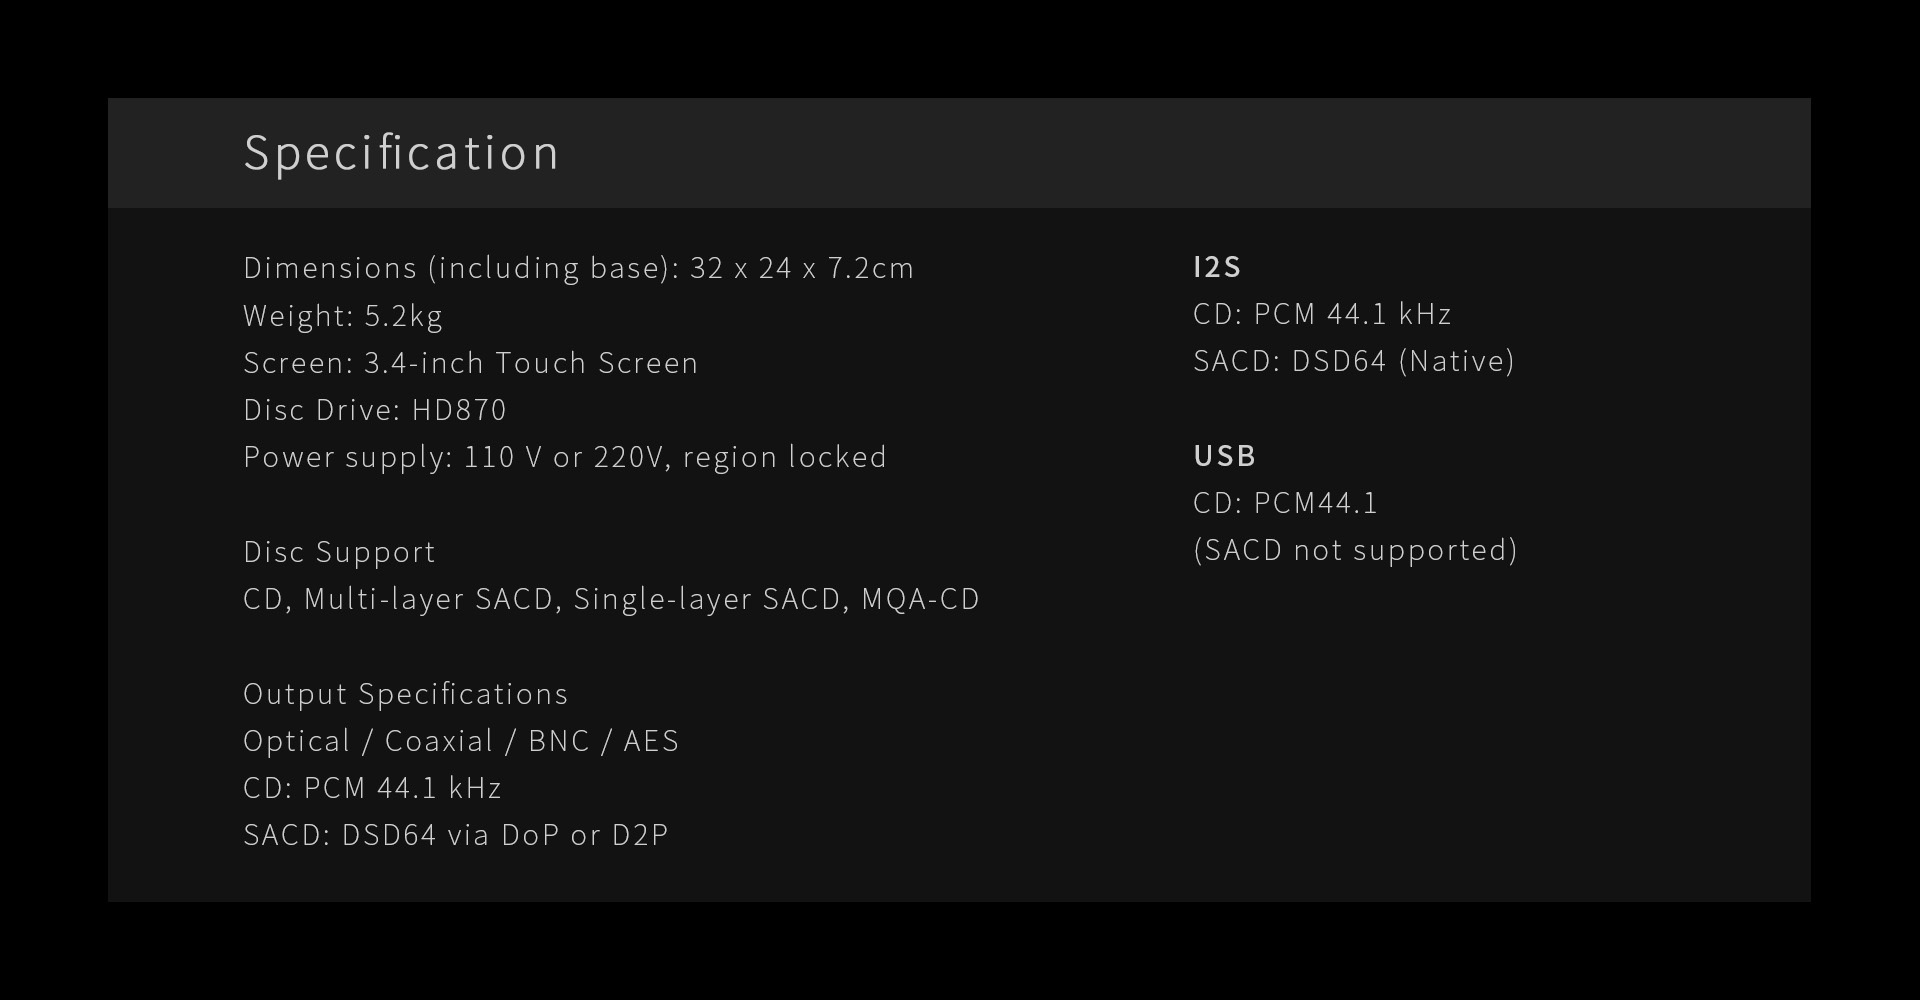Select the CD: PCM44.1 line under USB
Image resolution: width=1920 pixels, height=1000 pixels.
pos(1285,503)
